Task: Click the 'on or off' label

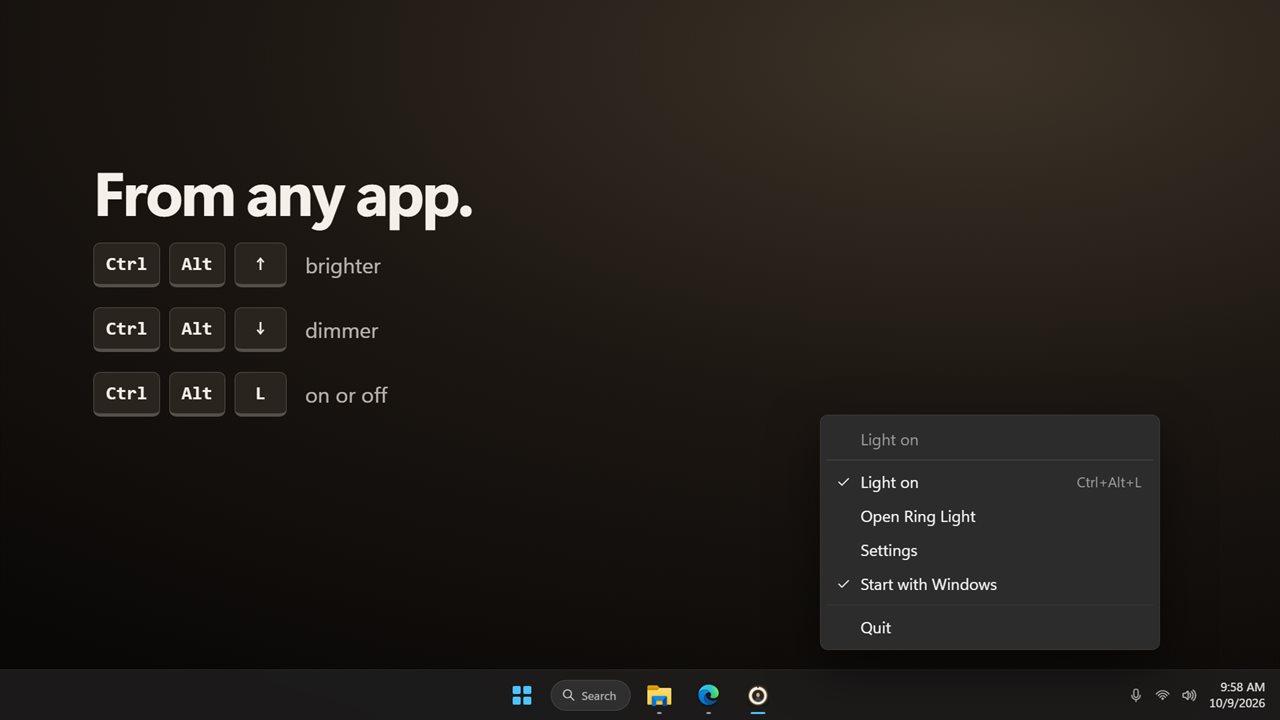Action: coord(346,395)
